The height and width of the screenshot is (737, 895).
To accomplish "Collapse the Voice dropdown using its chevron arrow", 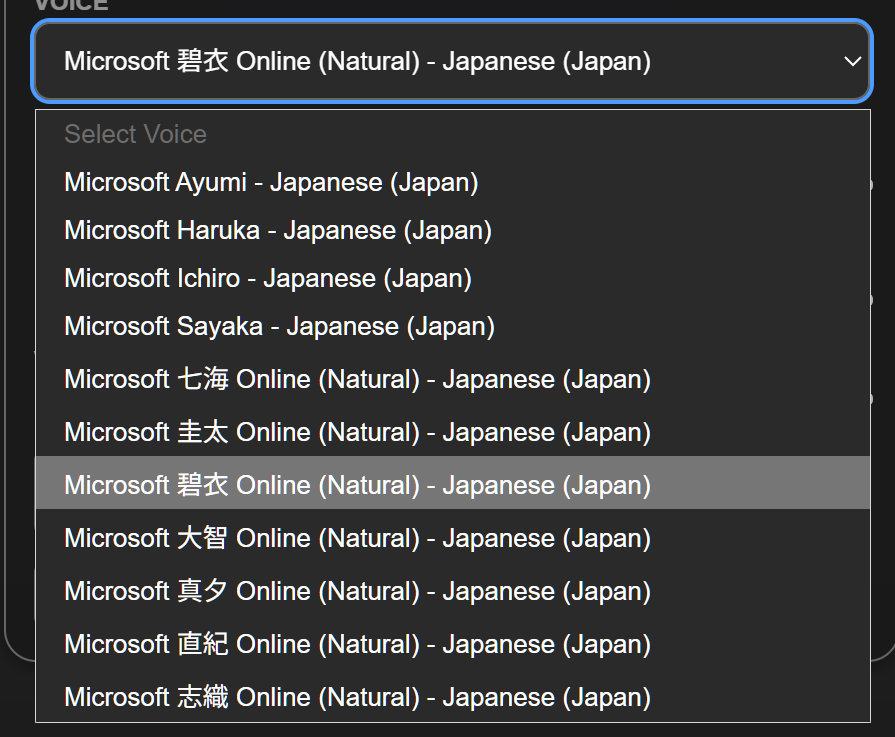I will click(852, 61).
